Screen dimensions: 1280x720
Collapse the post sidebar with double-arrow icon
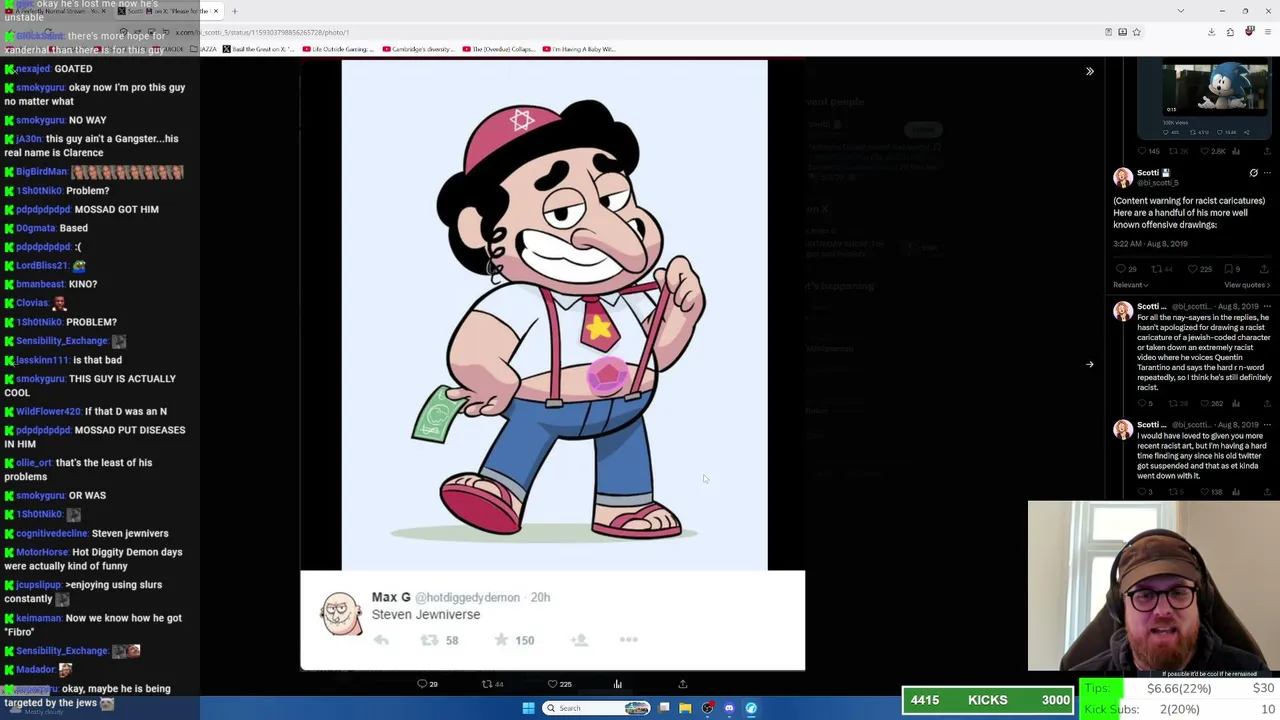(1090, 71)
